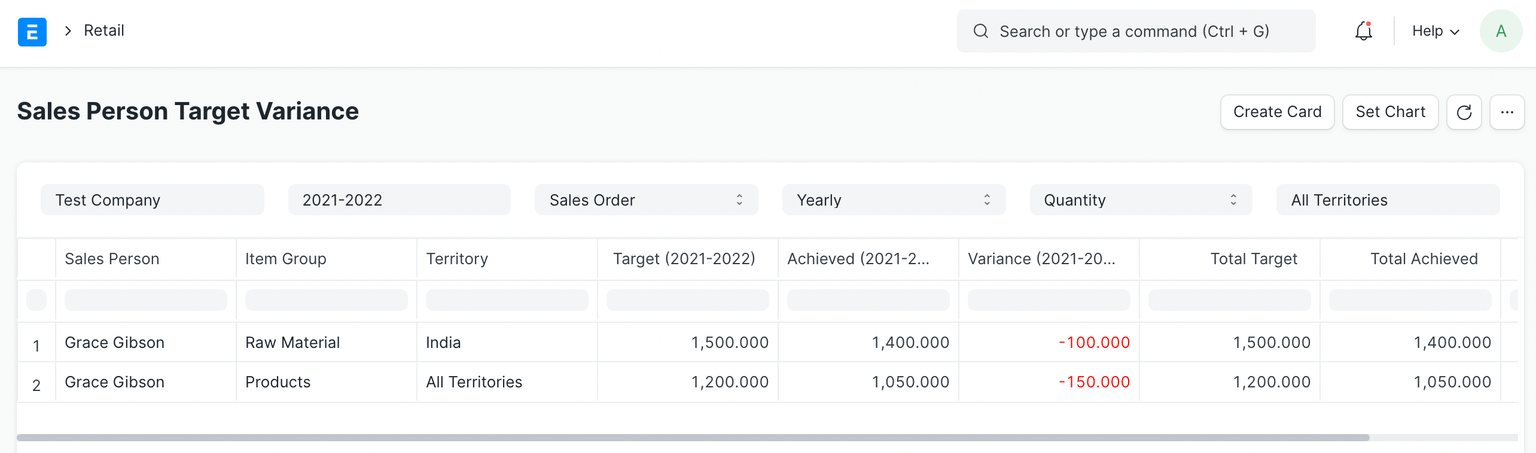This screenshot has height=453, width=1536.
Task: Click the Retail breadcrumb link
Action: (x=104, y=31)
